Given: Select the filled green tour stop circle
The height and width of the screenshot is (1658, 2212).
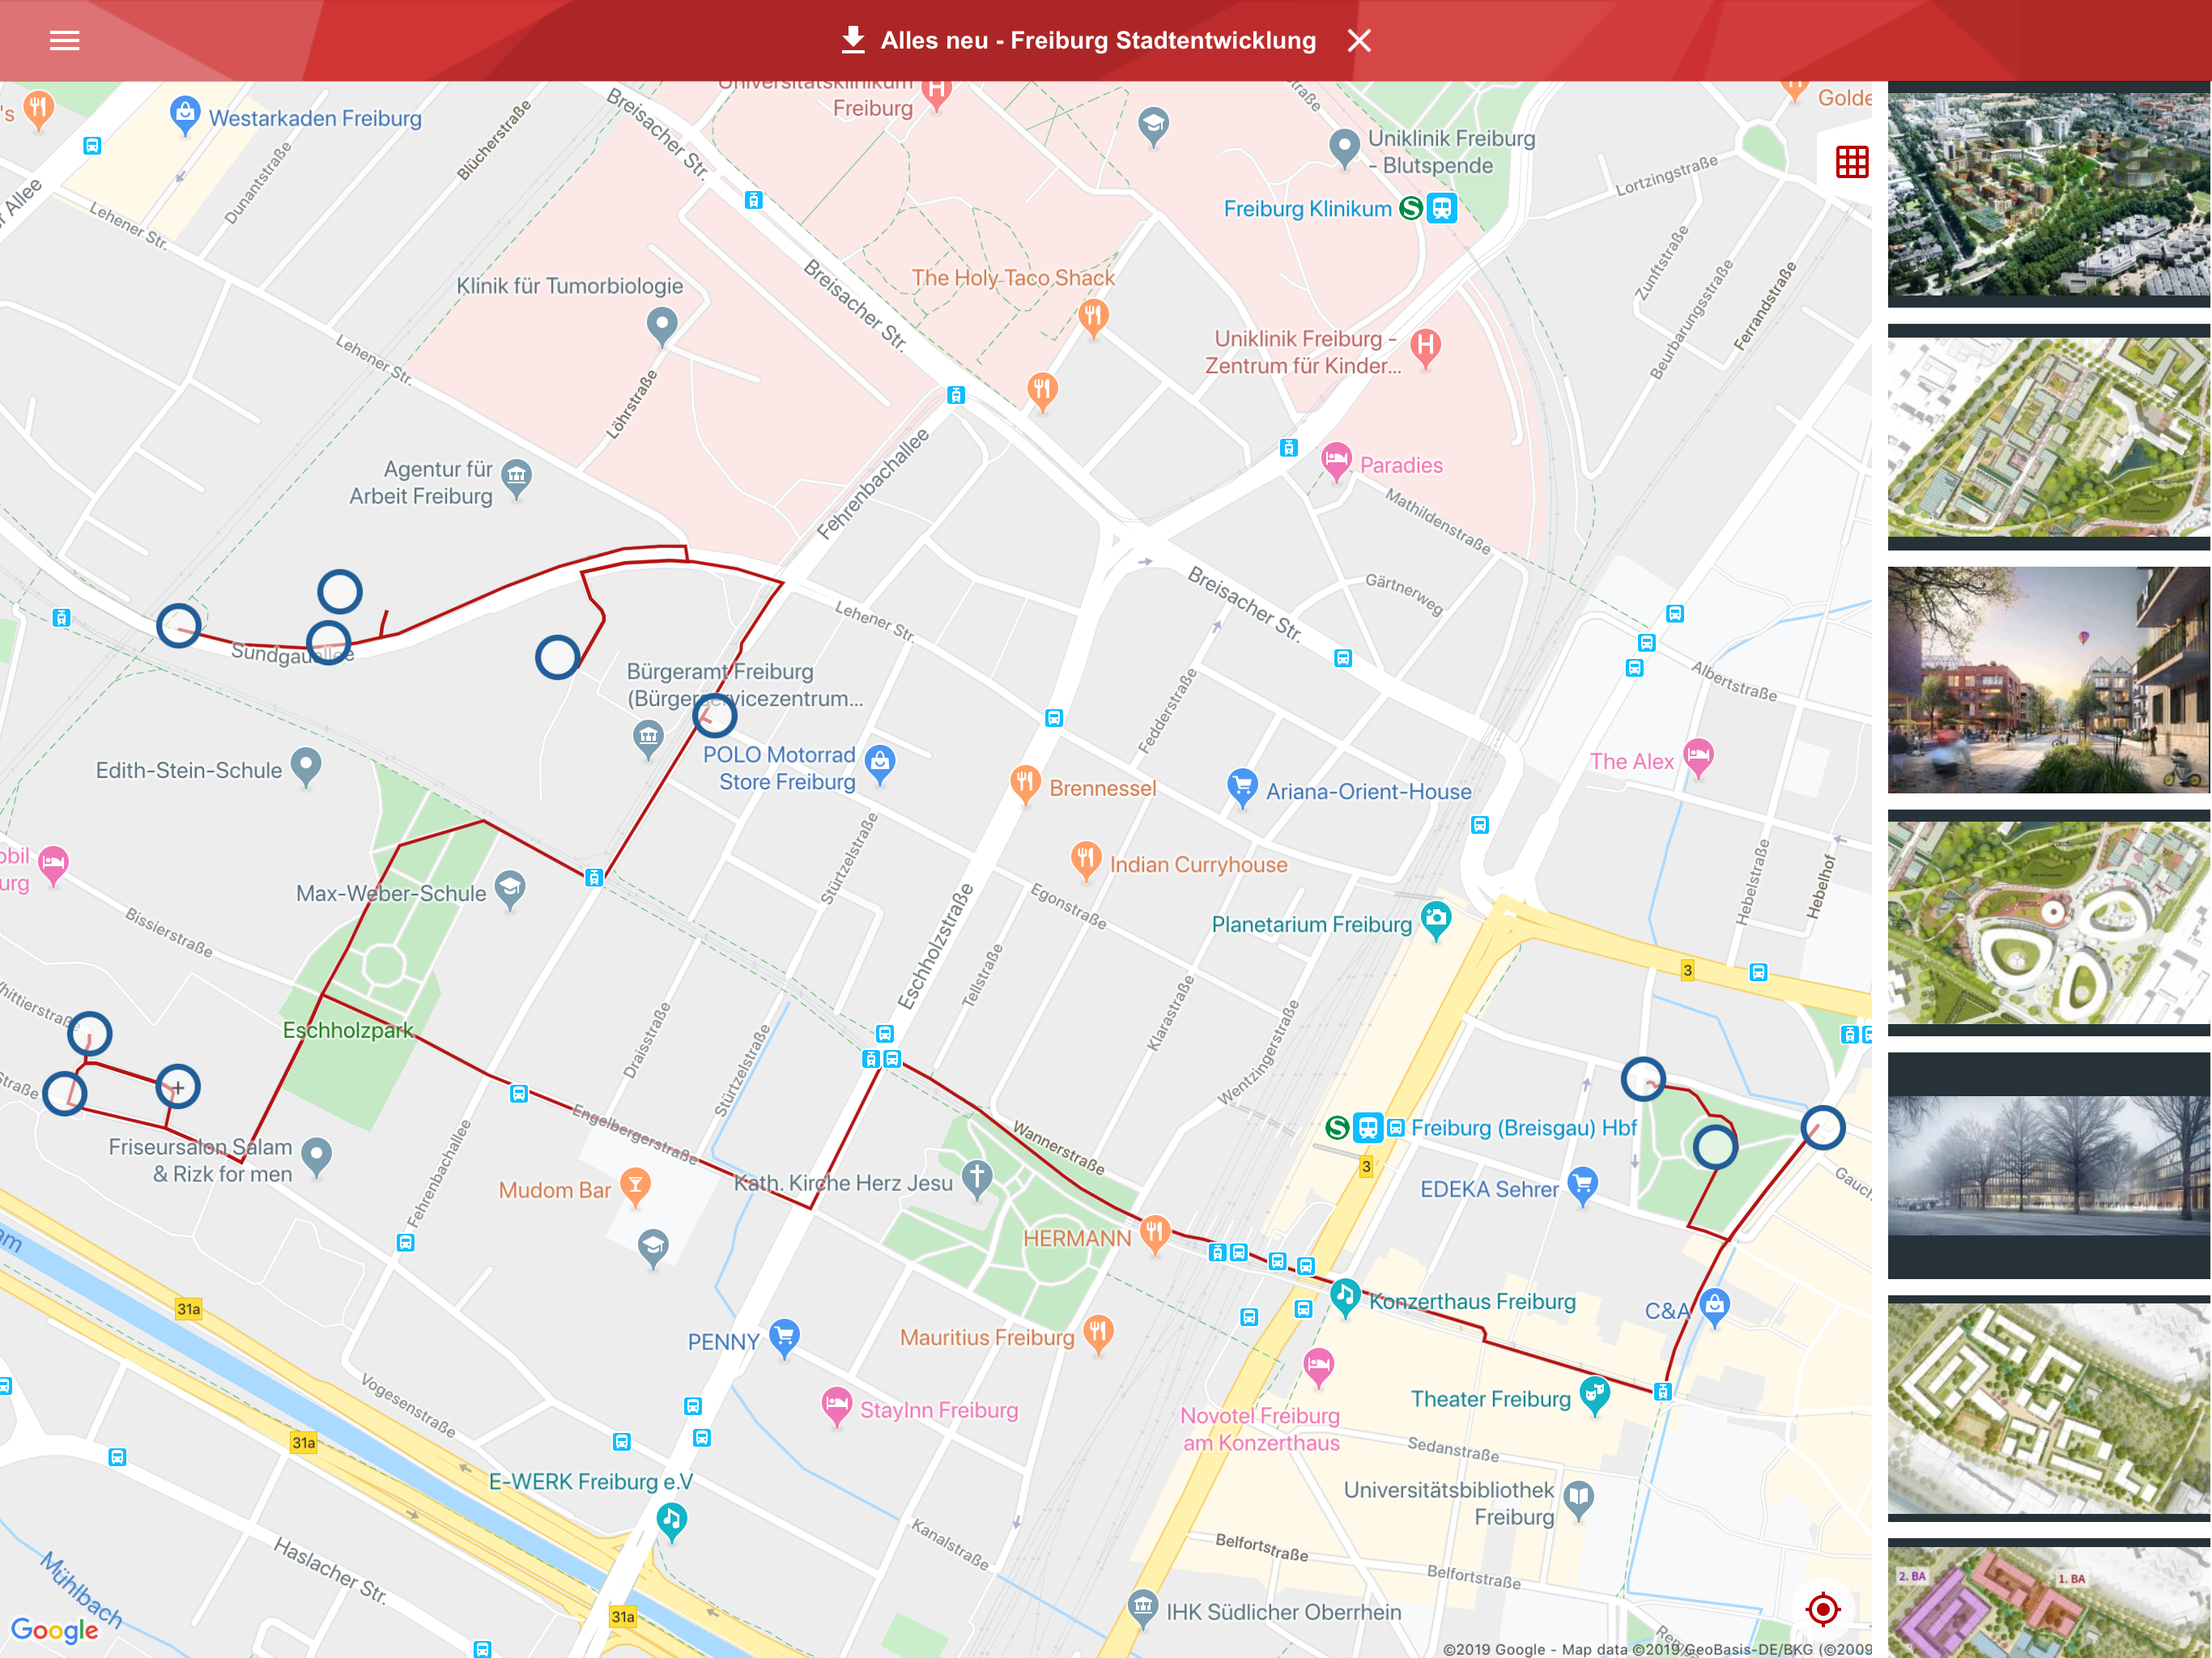Looking at the screenshot, I should 1715,1147.
